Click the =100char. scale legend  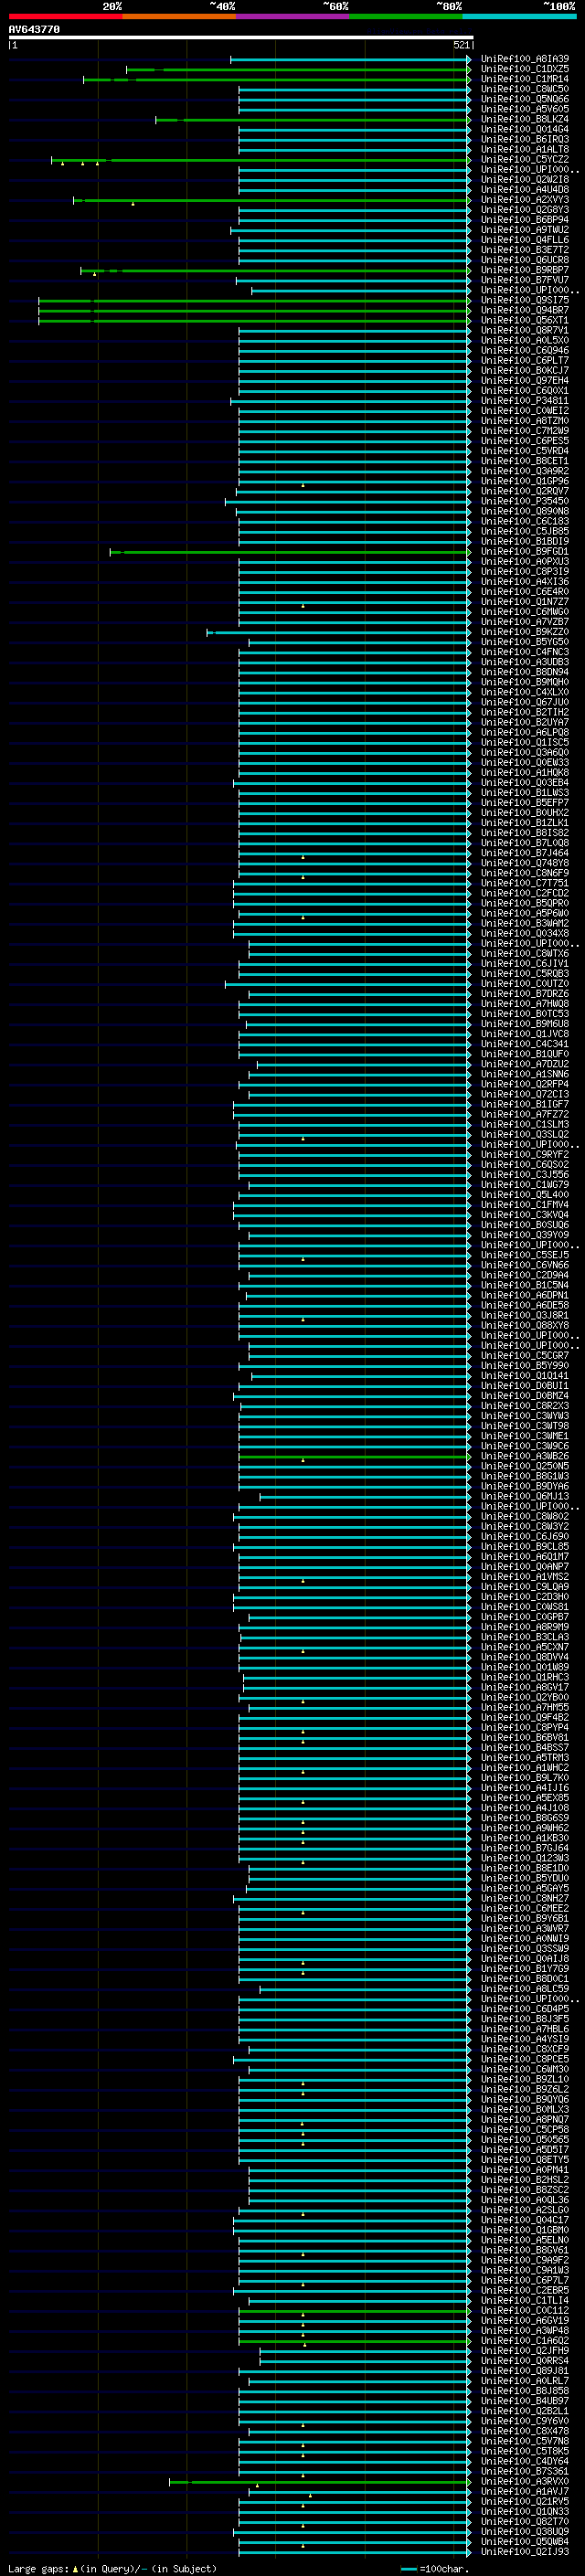click(x=435, y=2569)
